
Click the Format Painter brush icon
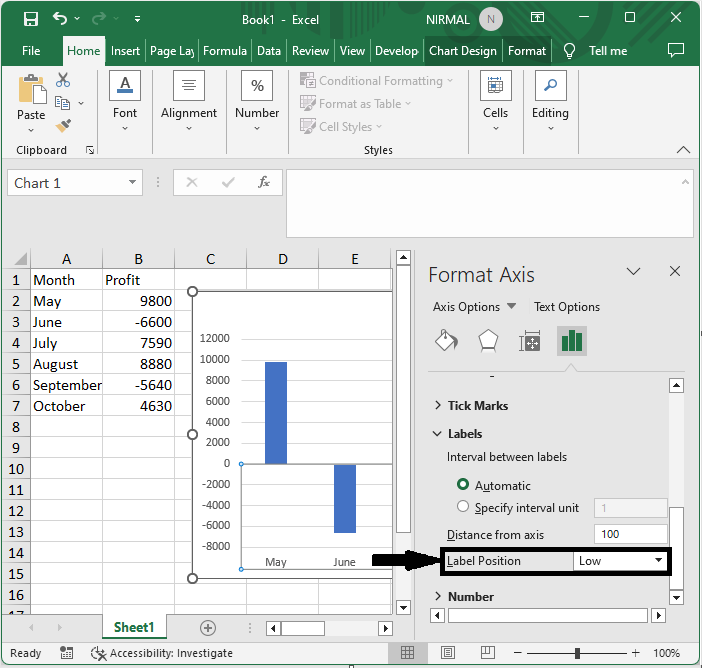point(63,126)
